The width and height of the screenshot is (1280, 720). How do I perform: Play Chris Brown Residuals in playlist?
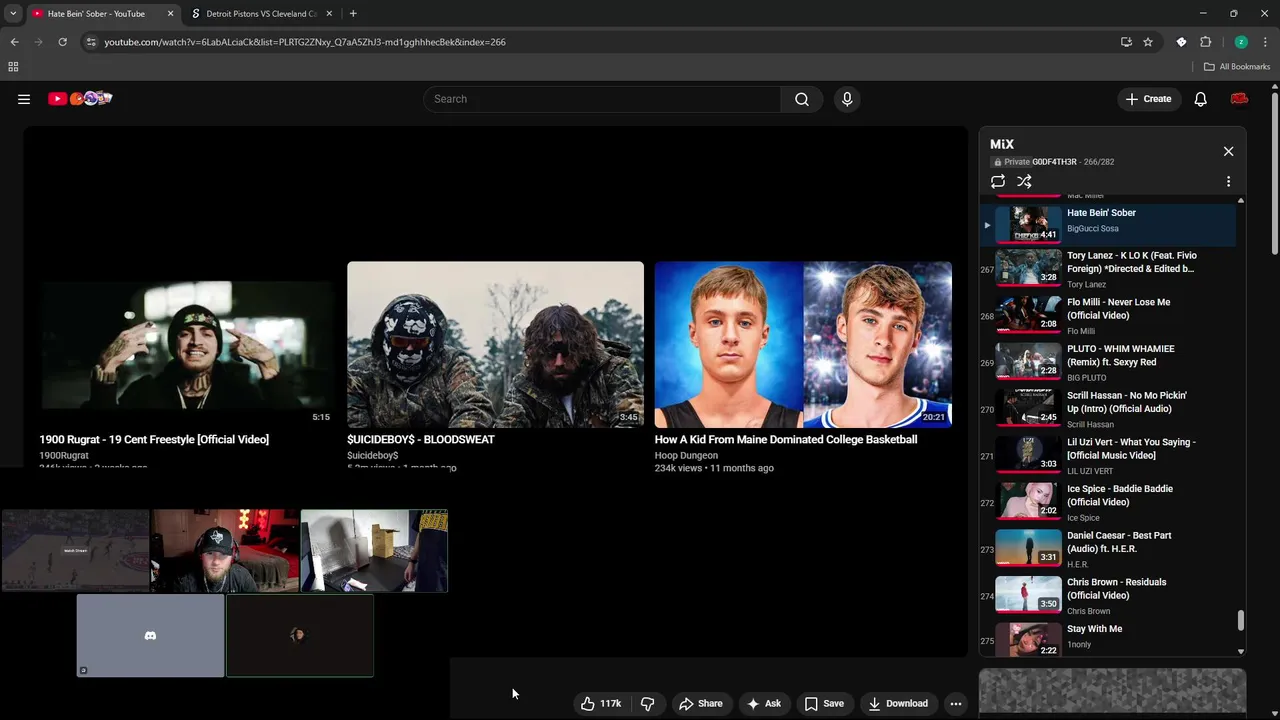pyautogui.click(x=1108, y=596)
